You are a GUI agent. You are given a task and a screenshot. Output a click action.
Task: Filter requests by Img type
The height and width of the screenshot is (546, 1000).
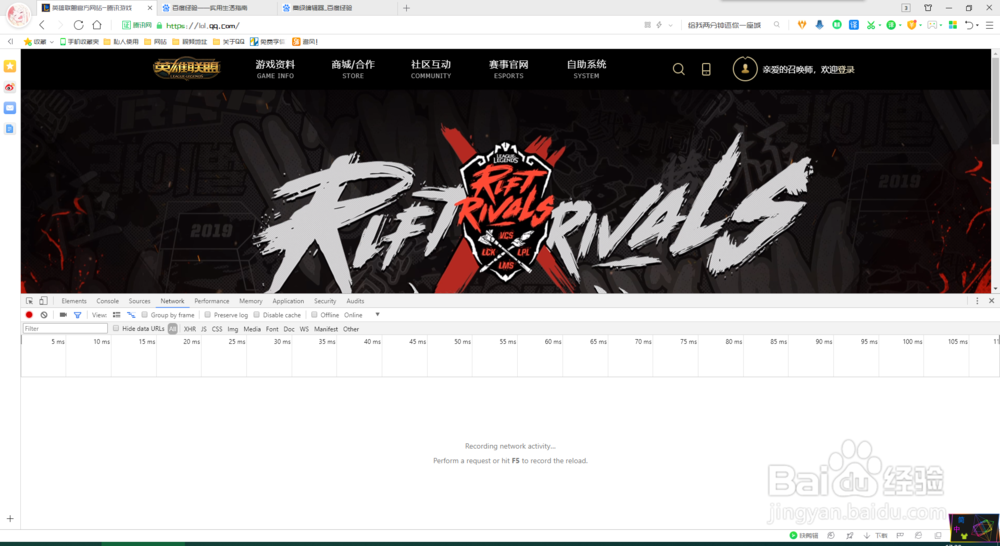233,329
